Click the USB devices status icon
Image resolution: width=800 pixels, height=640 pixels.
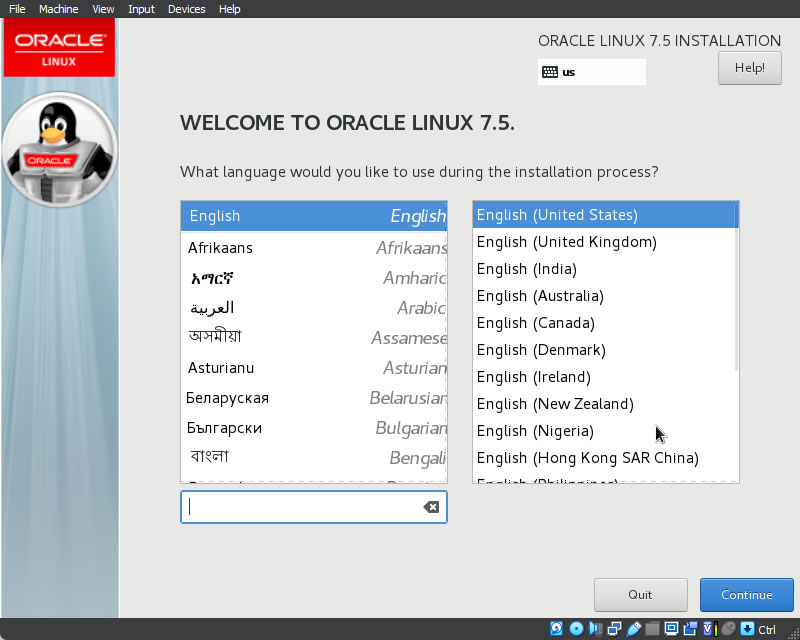click(633, 628)
